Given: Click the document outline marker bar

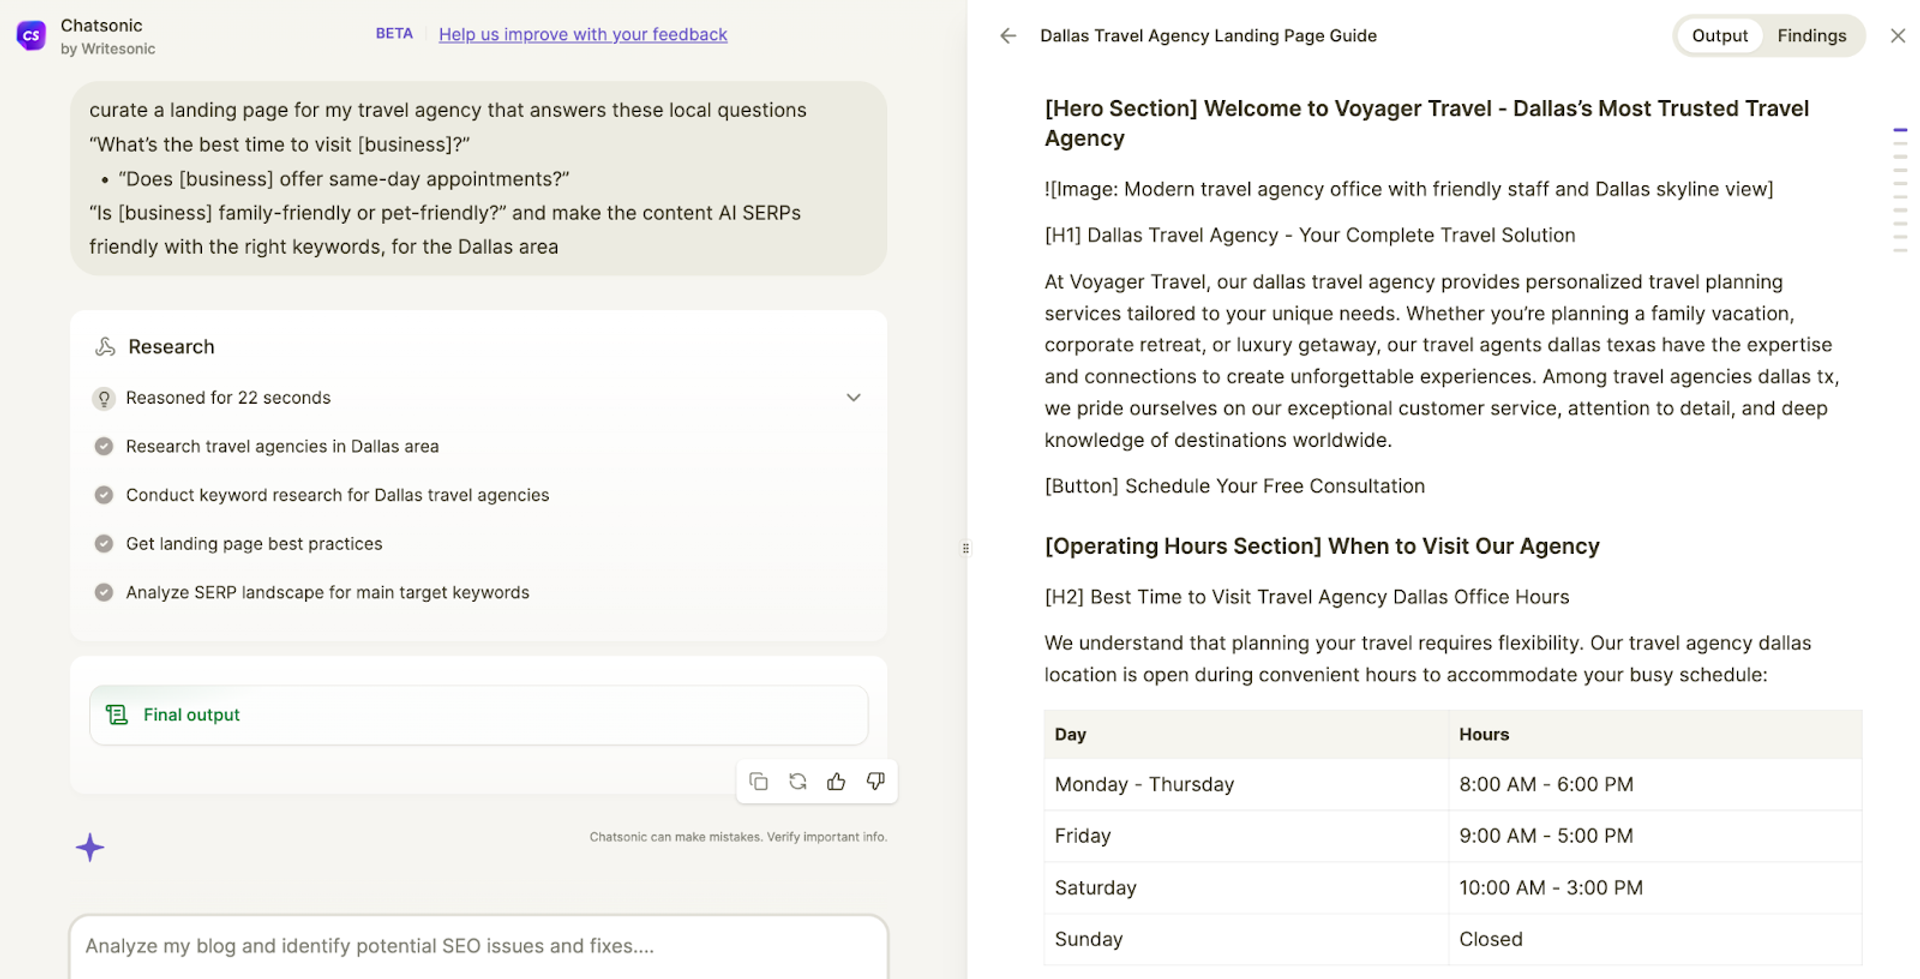Looking at the screenshot, I should click(1900, 189).
